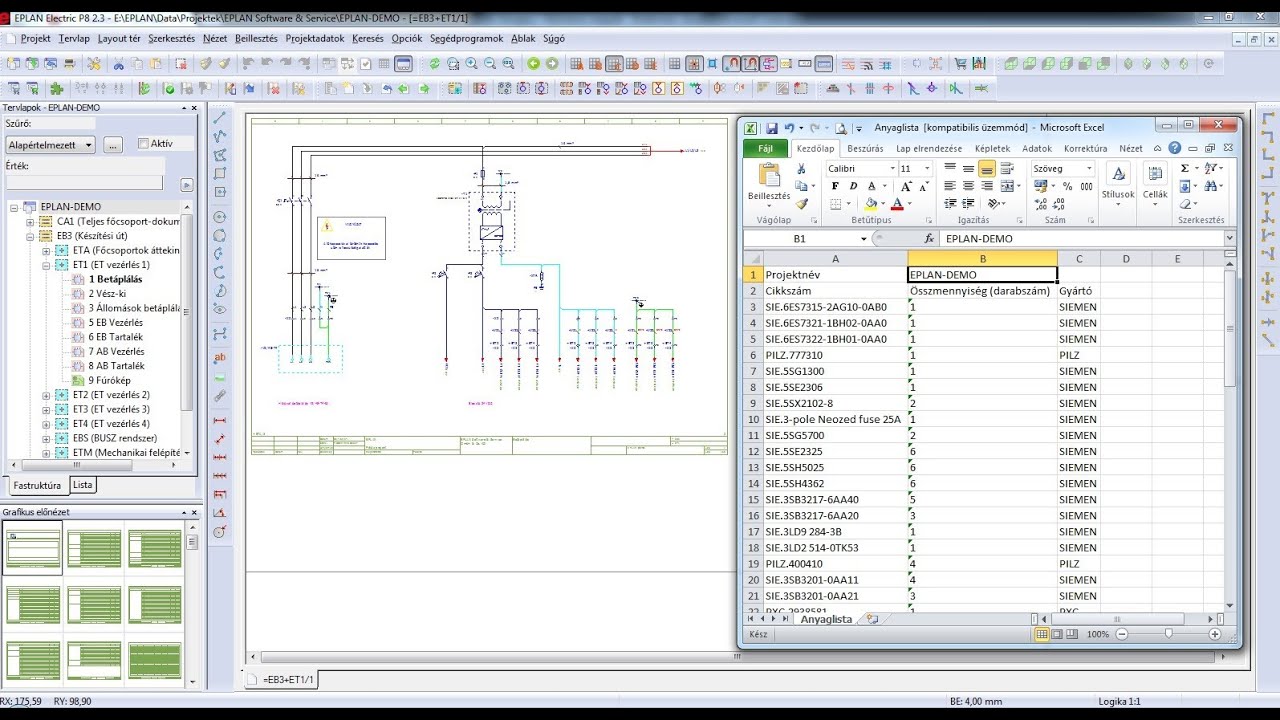Open the Szöveg number format dropdown
The height and width of the screenshot is (720, 1280).
(1089, 169)
